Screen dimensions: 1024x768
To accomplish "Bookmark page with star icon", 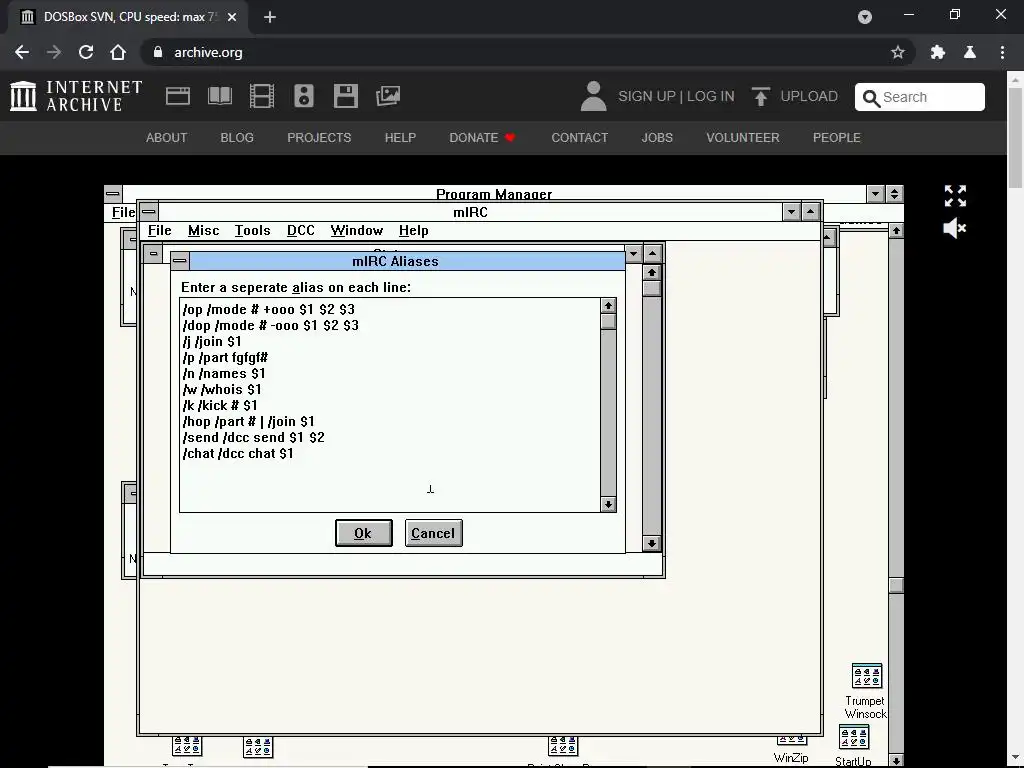I will point(898,52).
